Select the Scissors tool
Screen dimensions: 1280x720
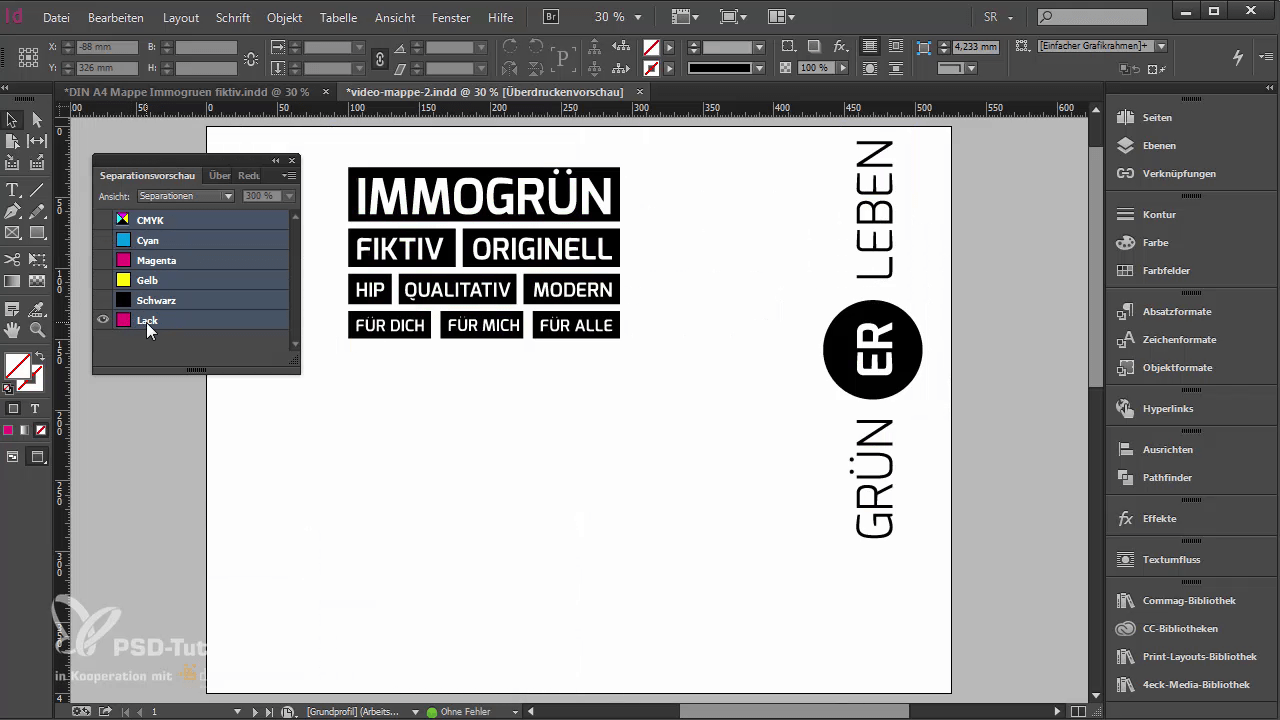12,260
